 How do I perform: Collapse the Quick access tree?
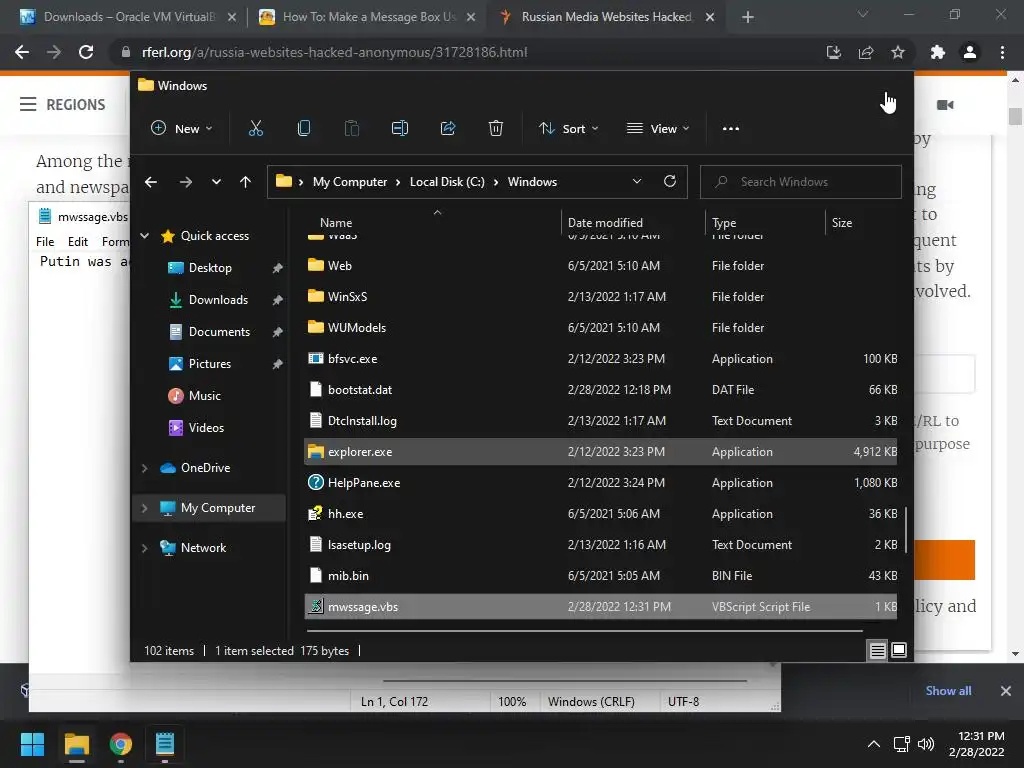[x=145, y=236]
